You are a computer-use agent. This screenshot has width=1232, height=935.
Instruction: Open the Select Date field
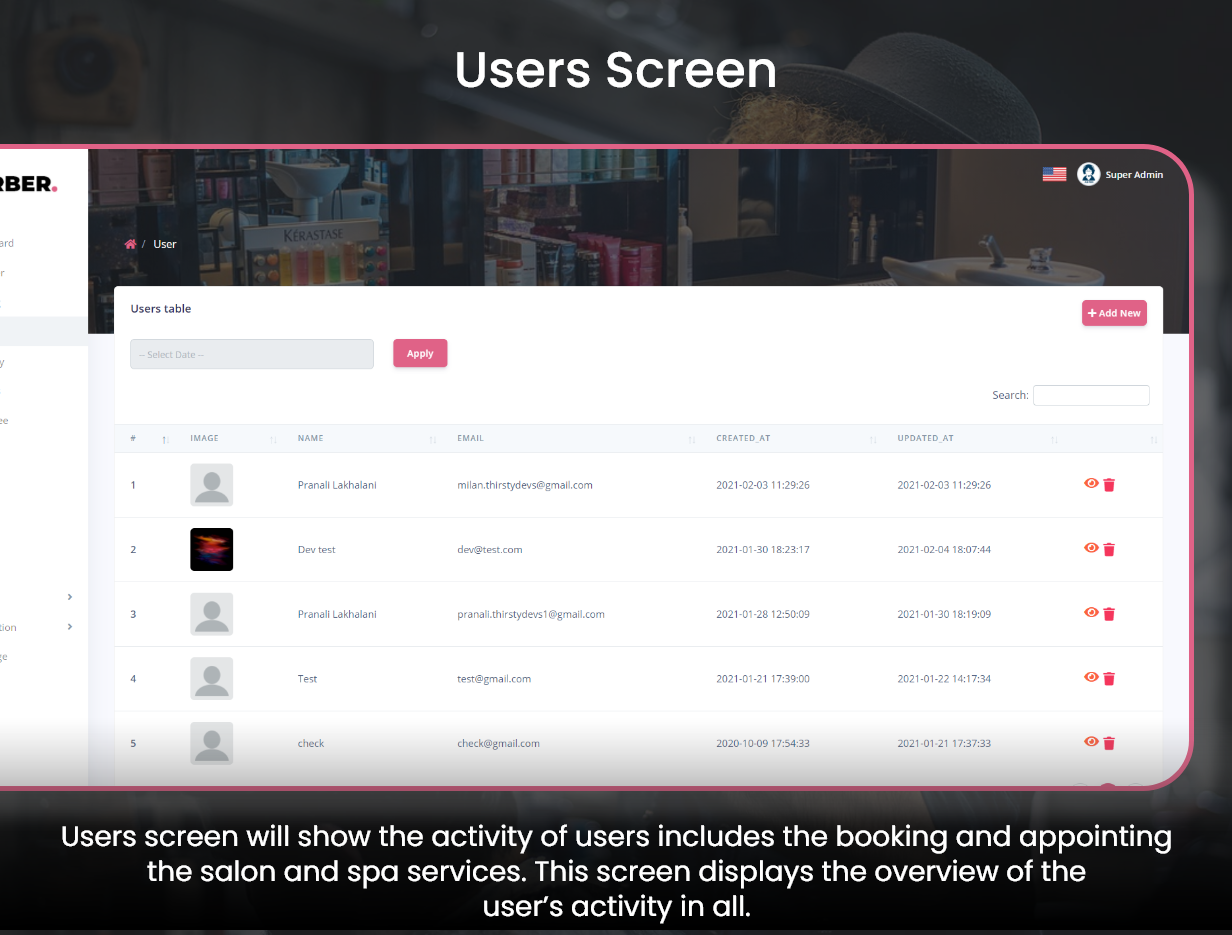[x=252, y=354]
